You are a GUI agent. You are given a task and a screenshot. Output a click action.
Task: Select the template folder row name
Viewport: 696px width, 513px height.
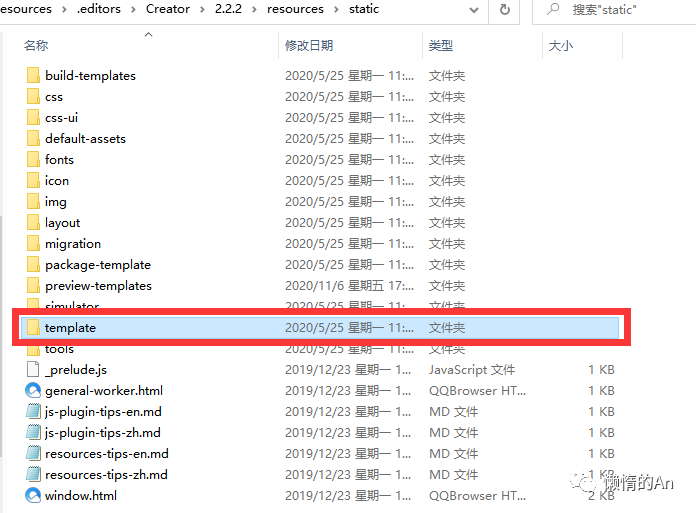point(70,328)
